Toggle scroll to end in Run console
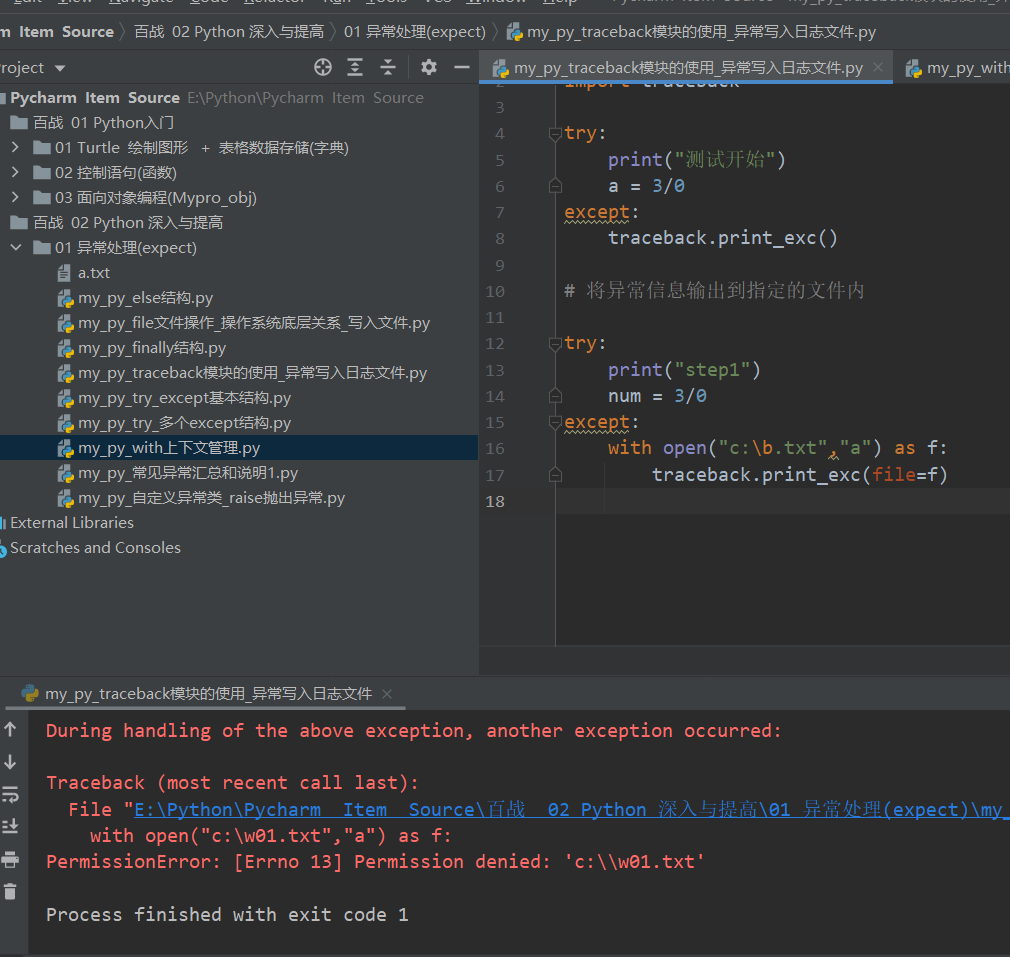Screen dimensions: 1010x957 pyautogui.click(x=10, y=826)
